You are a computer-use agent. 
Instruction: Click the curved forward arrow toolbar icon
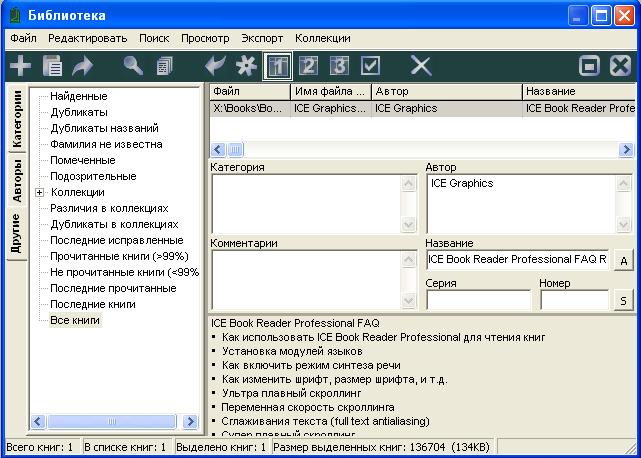[x=83, y=66]
